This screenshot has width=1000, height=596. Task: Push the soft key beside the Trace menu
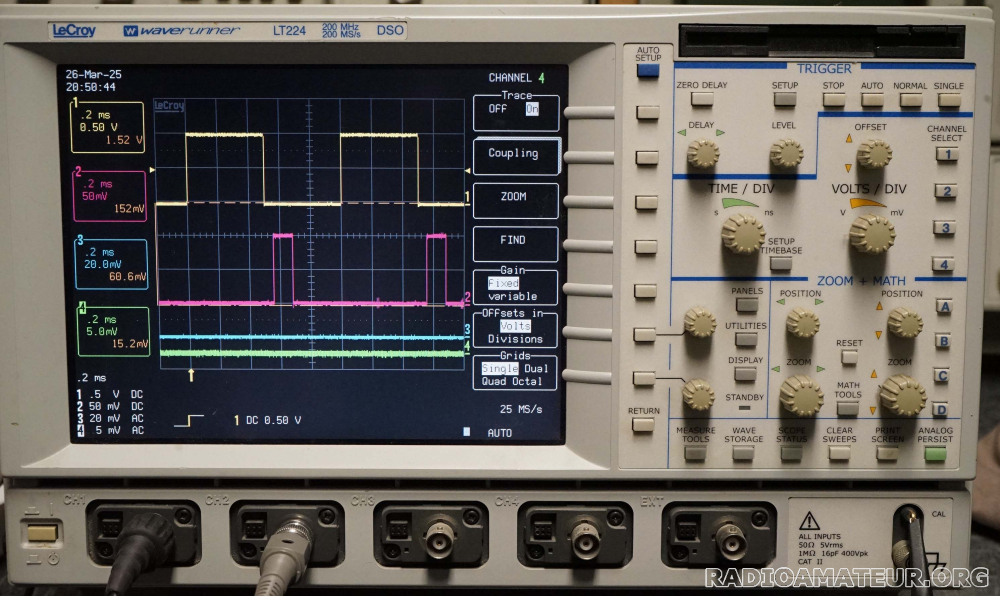click(647, 113)
